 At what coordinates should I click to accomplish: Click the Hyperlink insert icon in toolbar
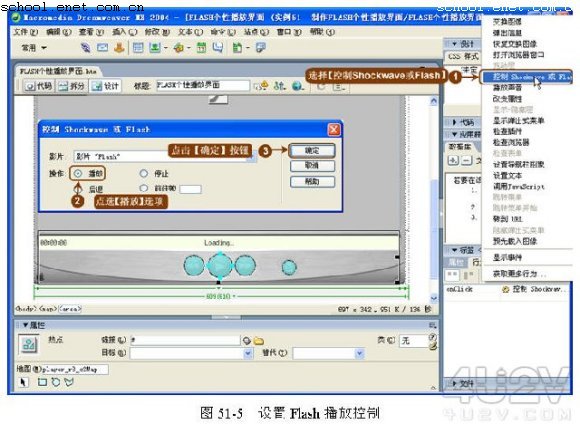tap(85, 48)
